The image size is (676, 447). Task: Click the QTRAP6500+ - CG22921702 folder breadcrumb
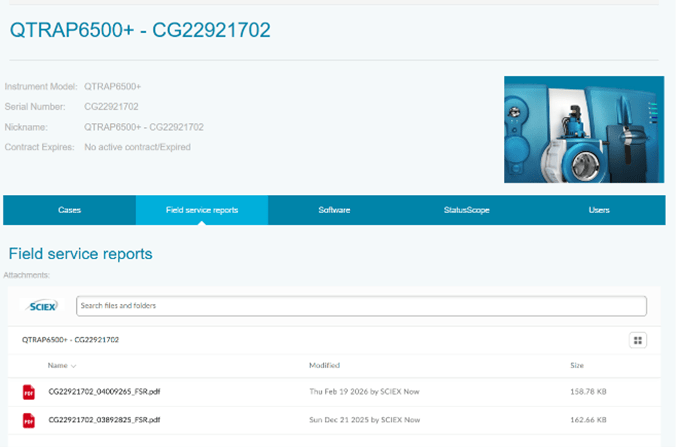coord(70,340)
